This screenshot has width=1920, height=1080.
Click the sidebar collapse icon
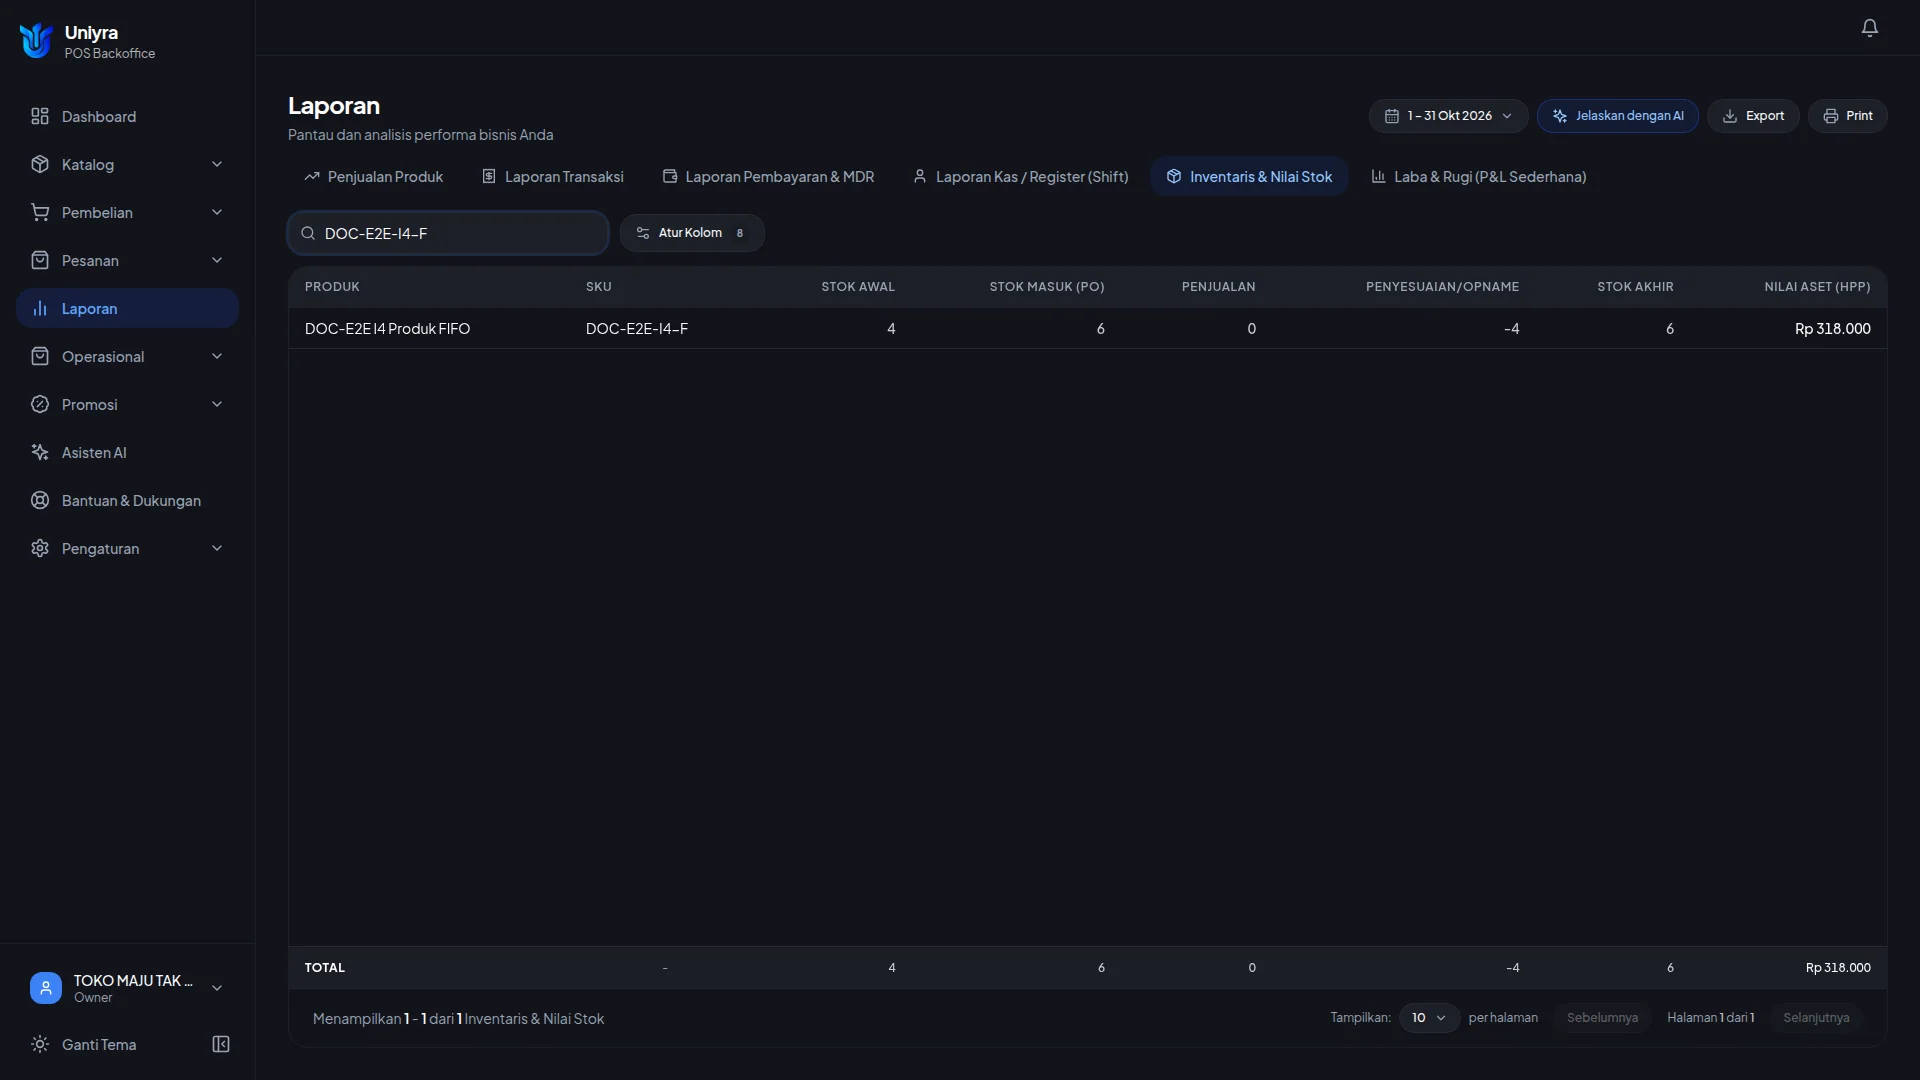pyautogui.click(x=221, y=1044)
